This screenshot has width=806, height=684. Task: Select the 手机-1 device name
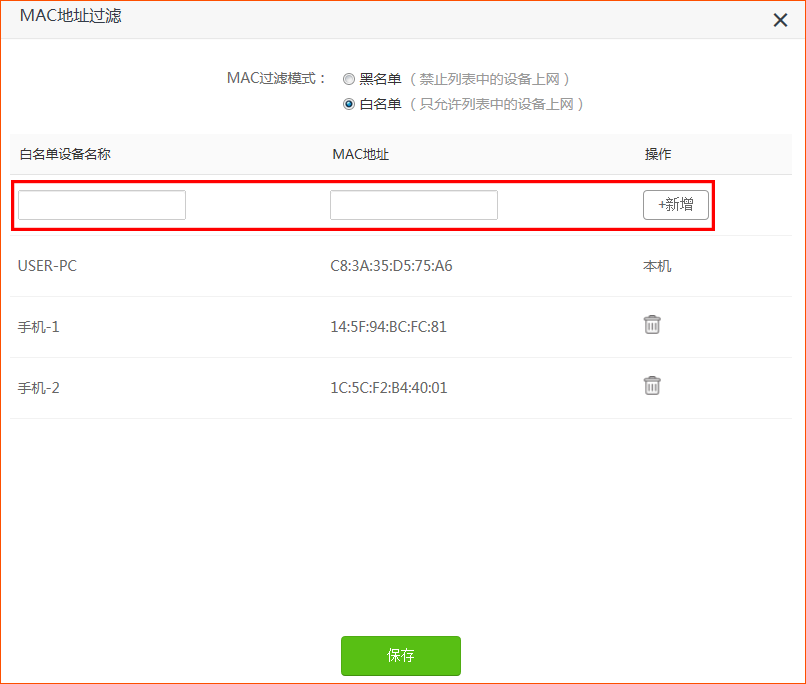[x=38, y=325]
